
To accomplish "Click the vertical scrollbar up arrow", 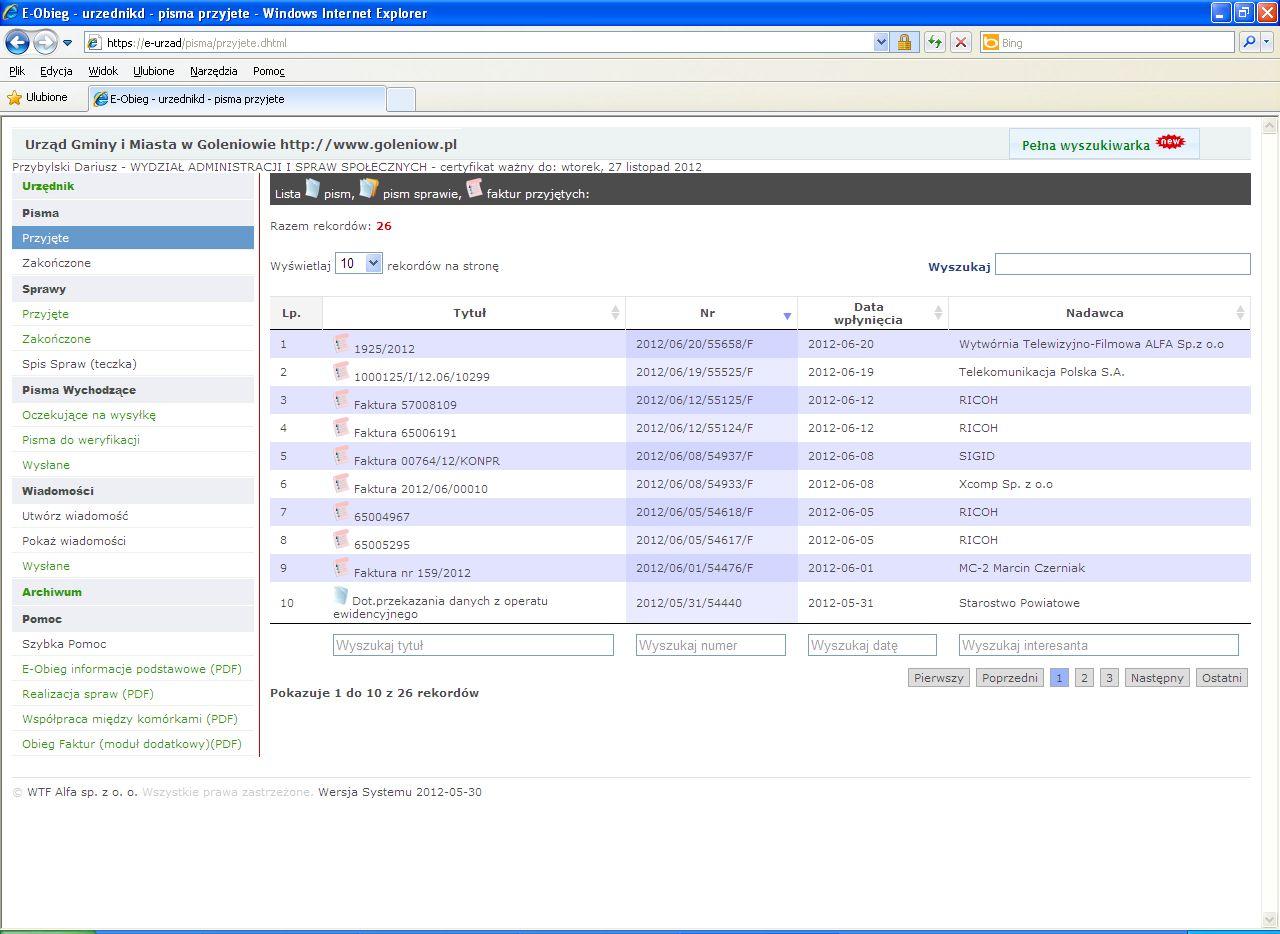I will click(1270, 126).
